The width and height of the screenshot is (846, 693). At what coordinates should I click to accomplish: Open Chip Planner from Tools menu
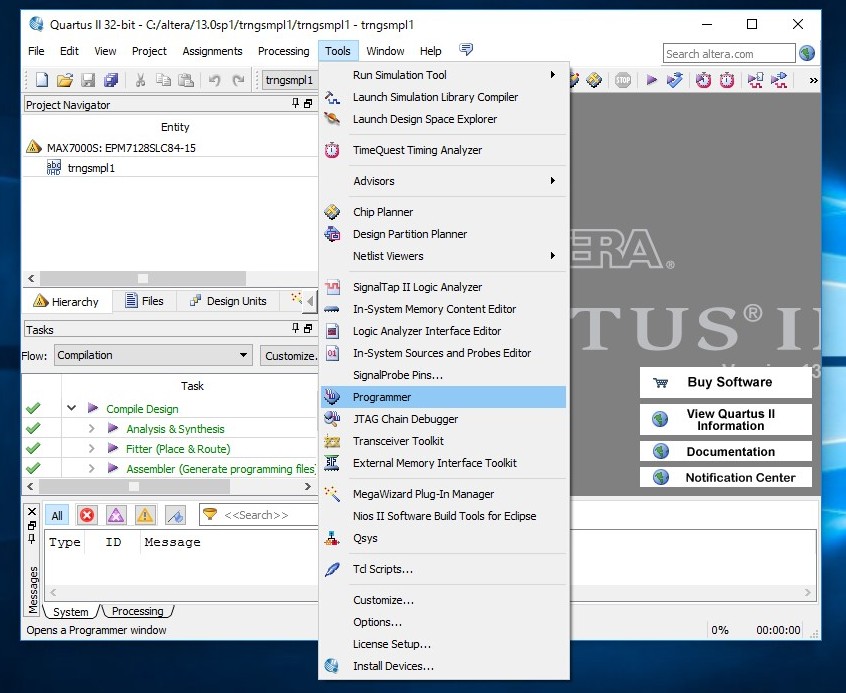pyautogui.click(x=443, y=212)
